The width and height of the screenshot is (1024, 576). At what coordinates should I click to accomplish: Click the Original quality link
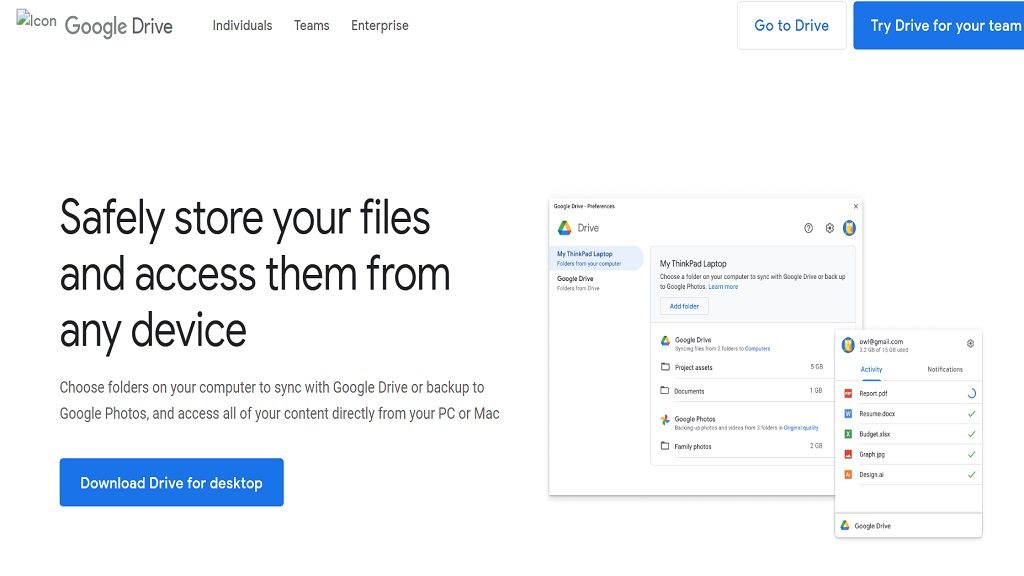(801, 428)
